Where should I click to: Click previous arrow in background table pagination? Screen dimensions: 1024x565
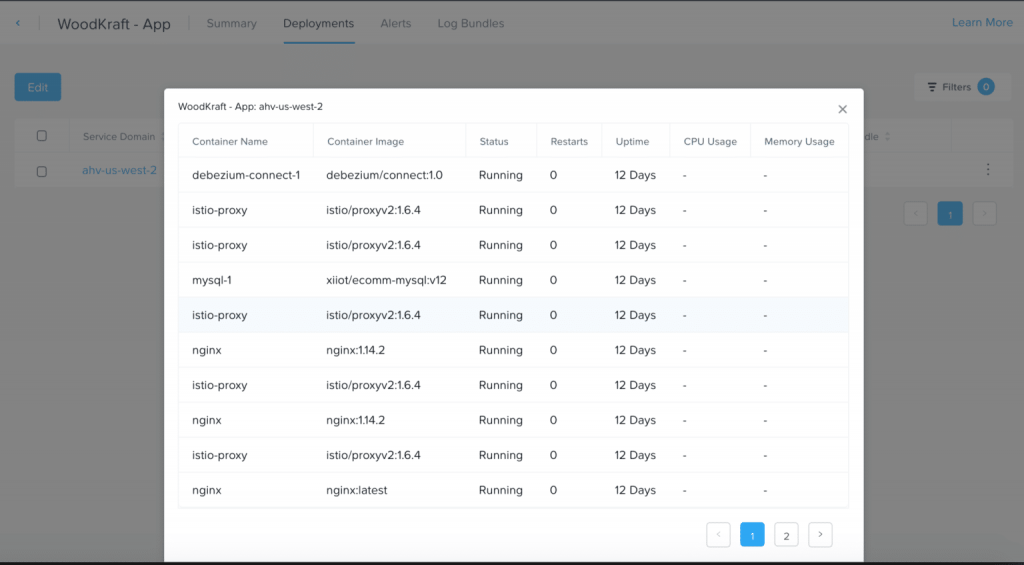tap(916, 213)
